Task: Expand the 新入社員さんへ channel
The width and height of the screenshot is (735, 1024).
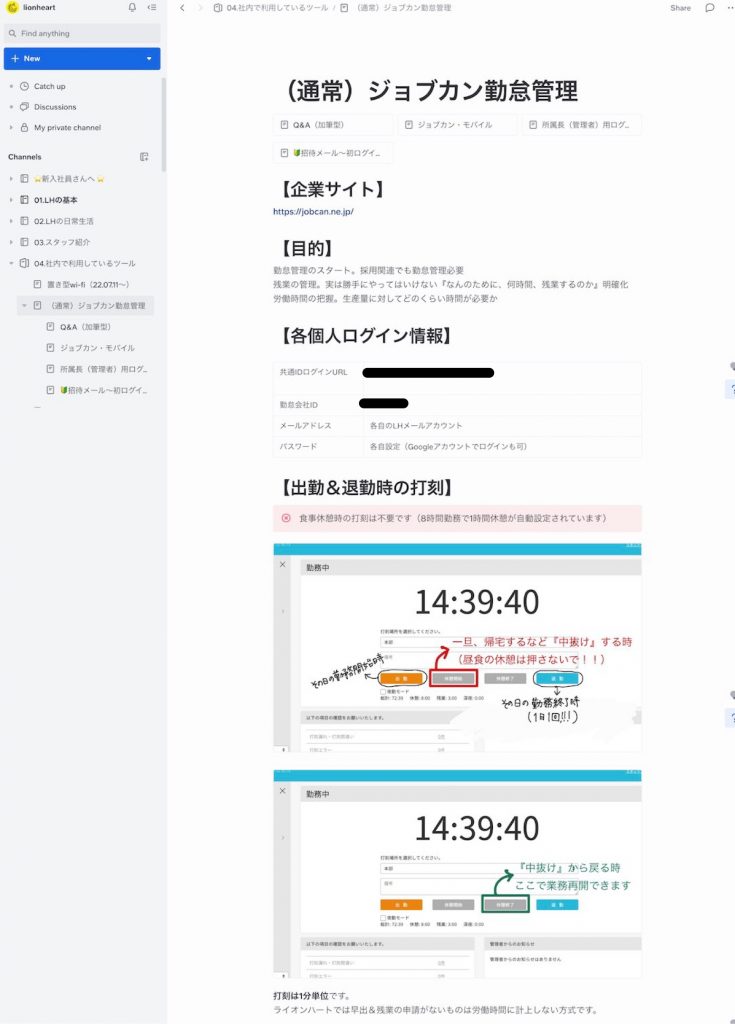Action: tap(11, 179)
